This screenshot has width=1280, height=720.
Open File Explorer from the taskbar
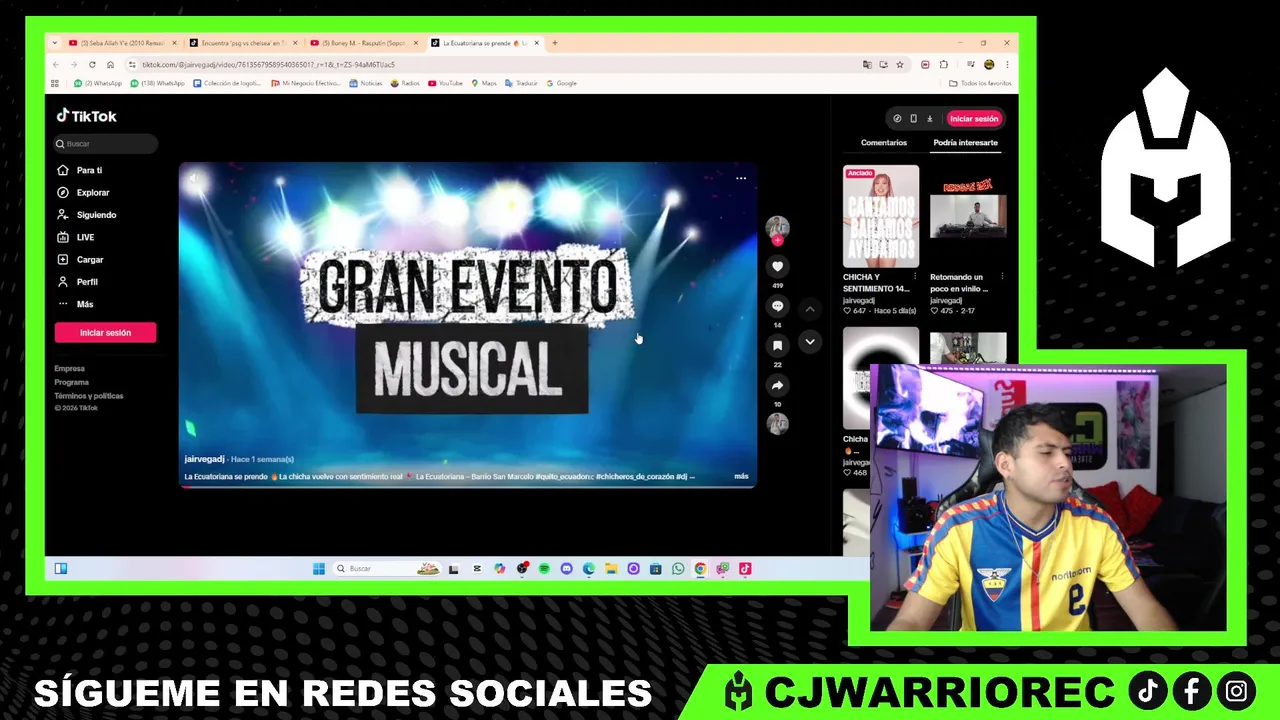pos(611,568)
